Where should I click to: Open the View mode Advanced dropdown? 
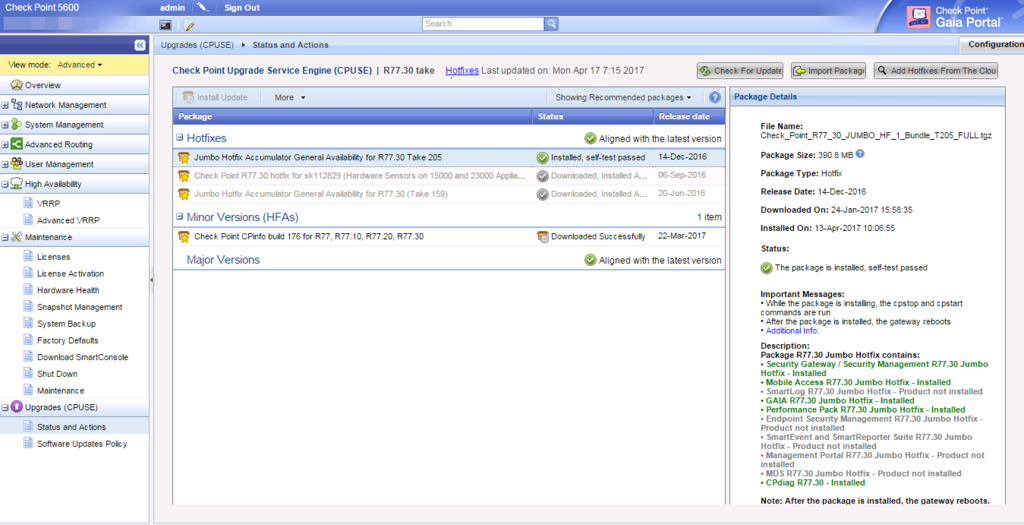coord(80,65)
